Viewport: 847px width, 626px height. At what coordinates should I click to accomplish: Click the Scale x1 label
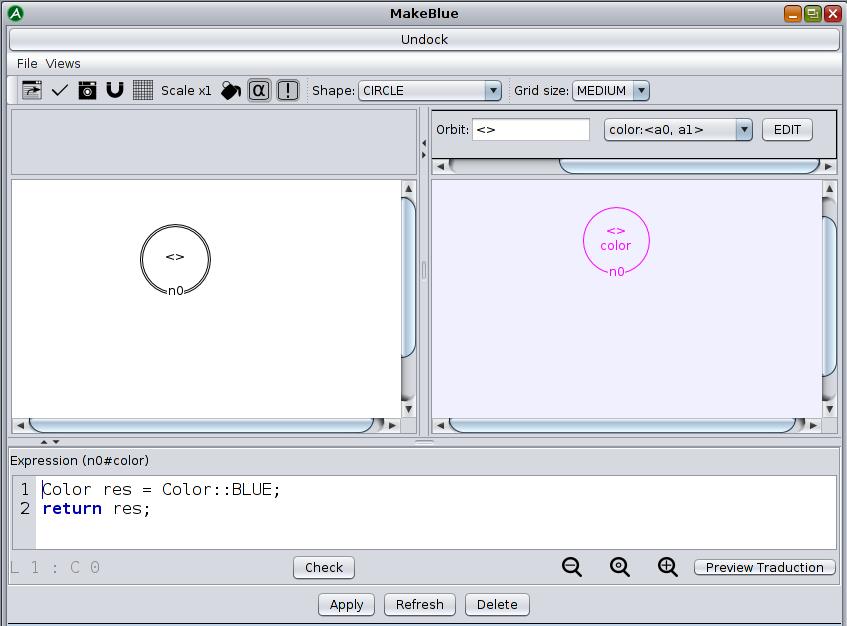186,90
